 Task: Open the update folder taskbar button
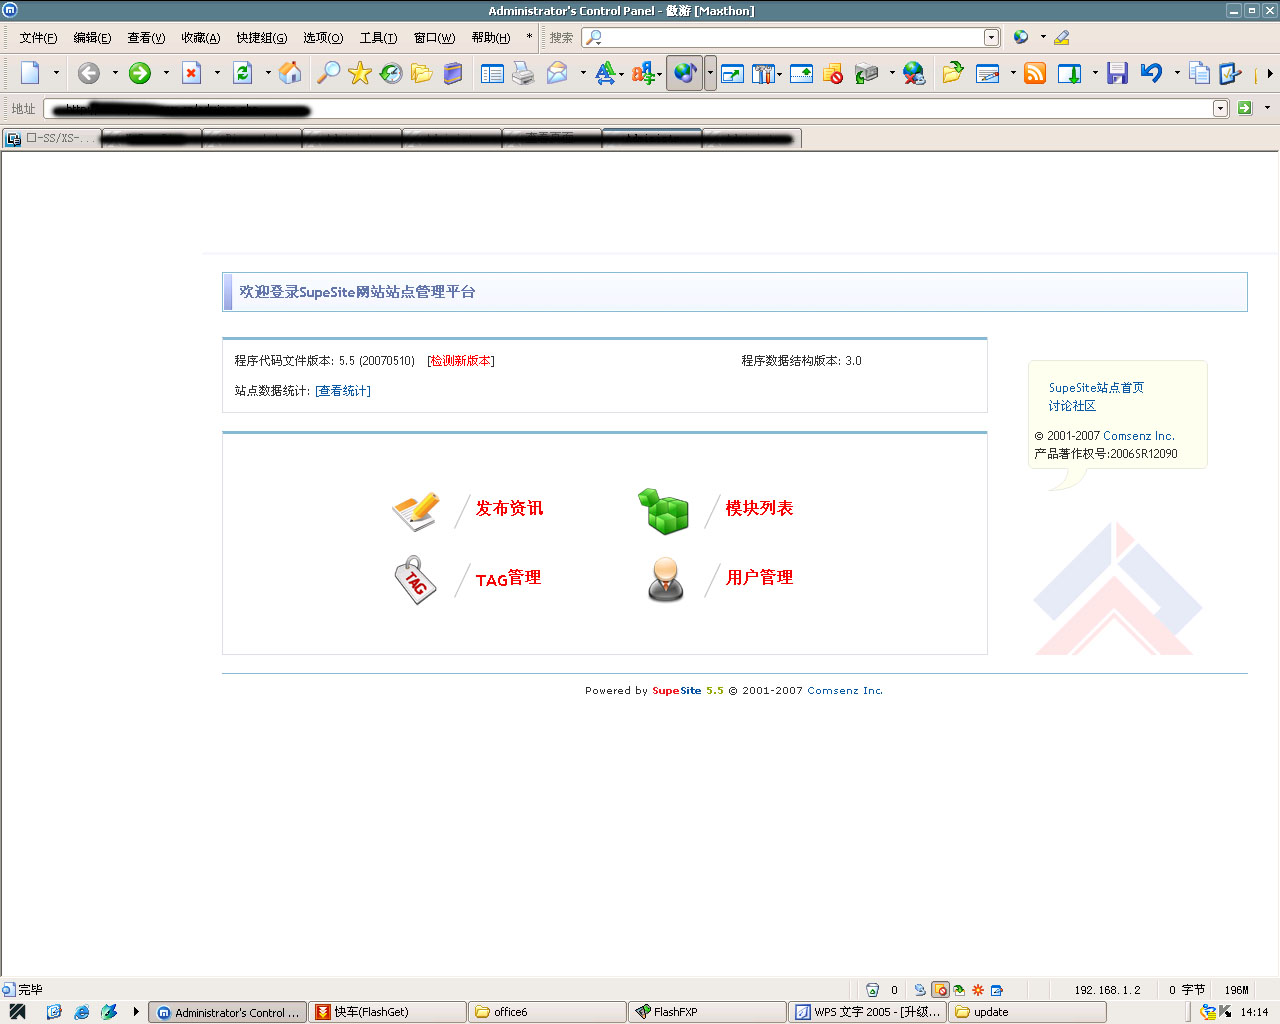click(x=1027, y=1012)
